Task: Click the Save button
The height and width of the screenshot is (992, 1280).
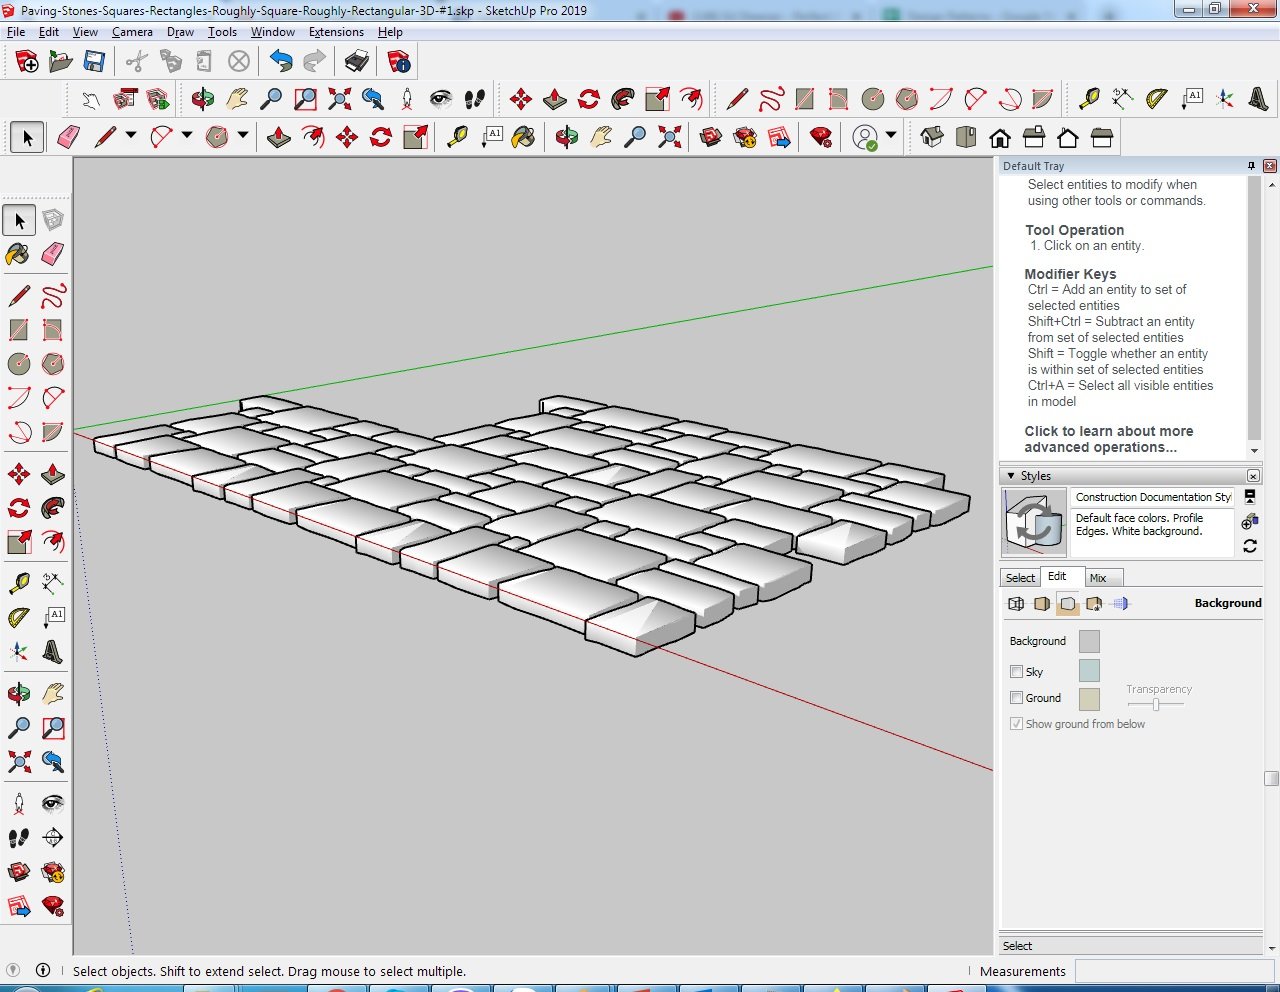Action: 95,61
